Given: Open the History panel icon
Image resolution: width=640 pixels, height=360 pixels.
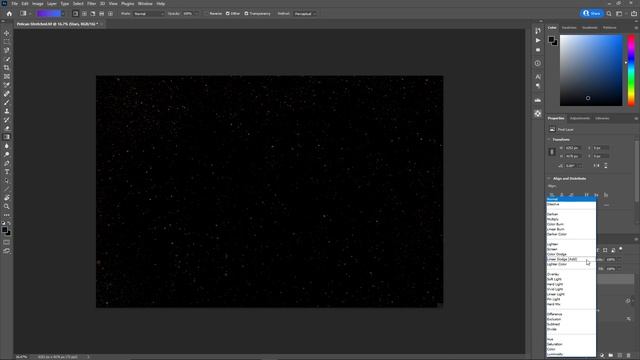Looking at the screenshot, I should pyautogui.click(x=538, y=31).
